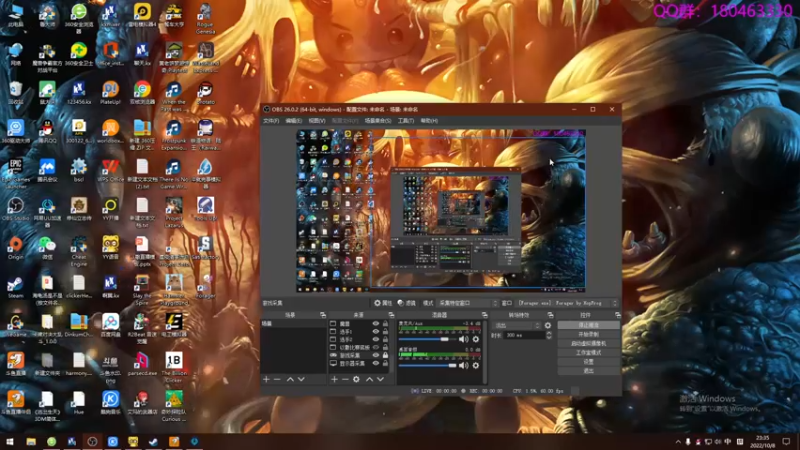Pop out the 场景 dock panel
Image resolution: width=800 pixels, height=450 pixels.
click(x=322, y=315)
